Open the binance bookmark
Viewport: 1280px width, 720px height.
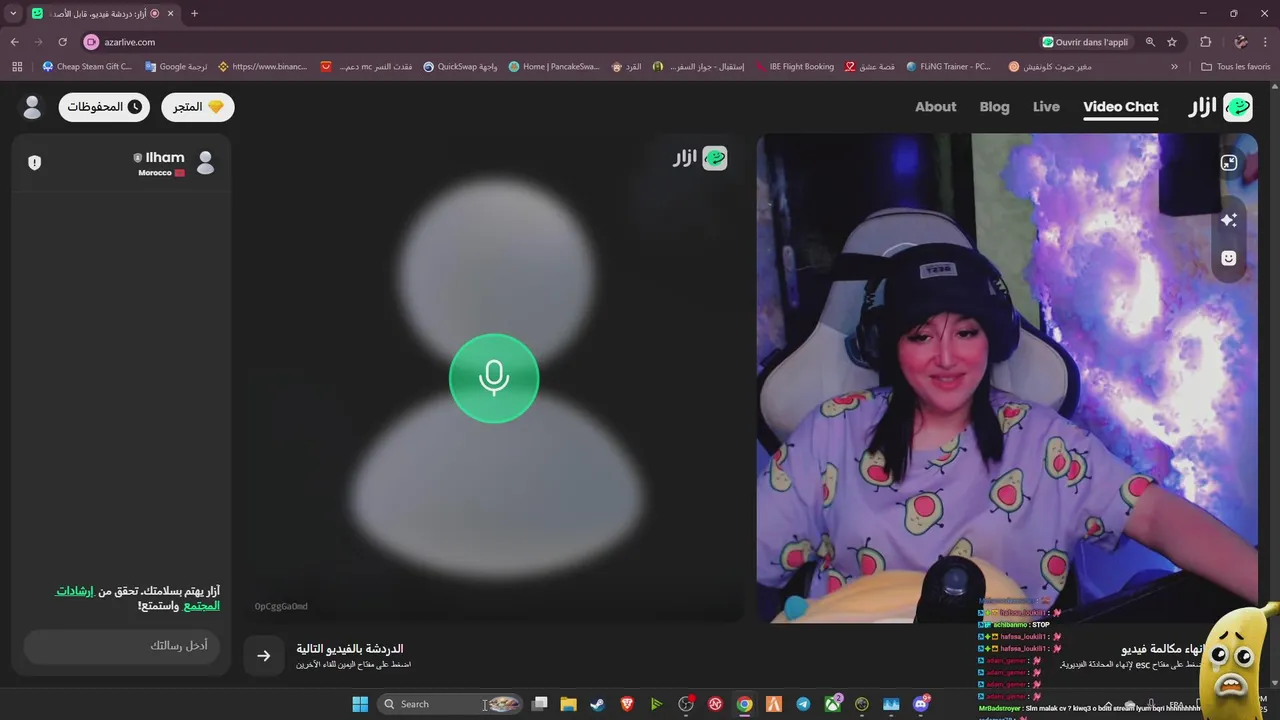click(x=263, y=67)
